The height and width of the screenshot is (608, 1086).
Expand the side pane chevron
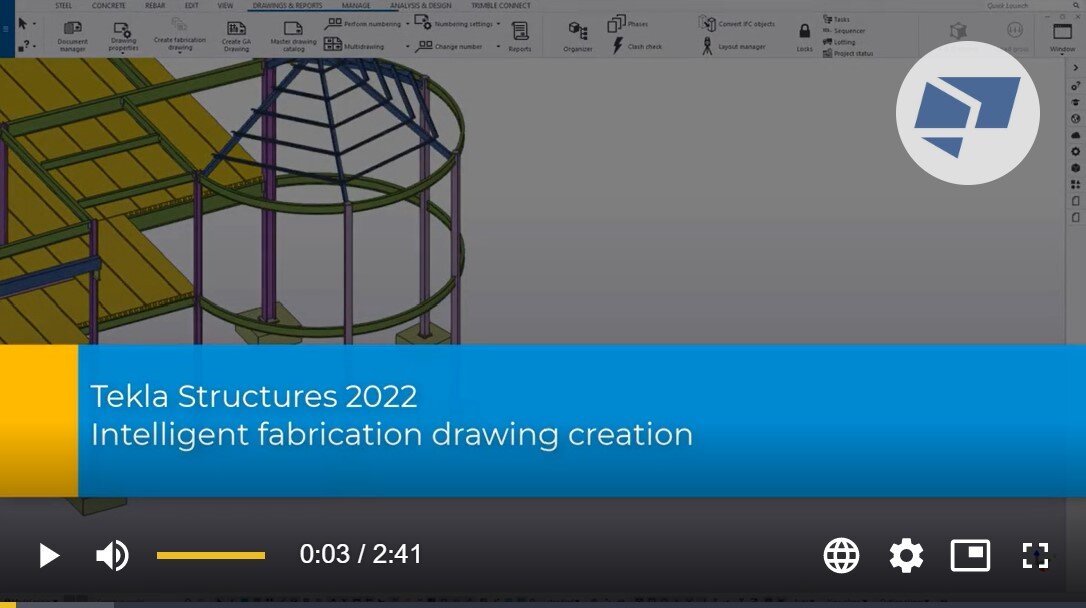[1076, 68]
